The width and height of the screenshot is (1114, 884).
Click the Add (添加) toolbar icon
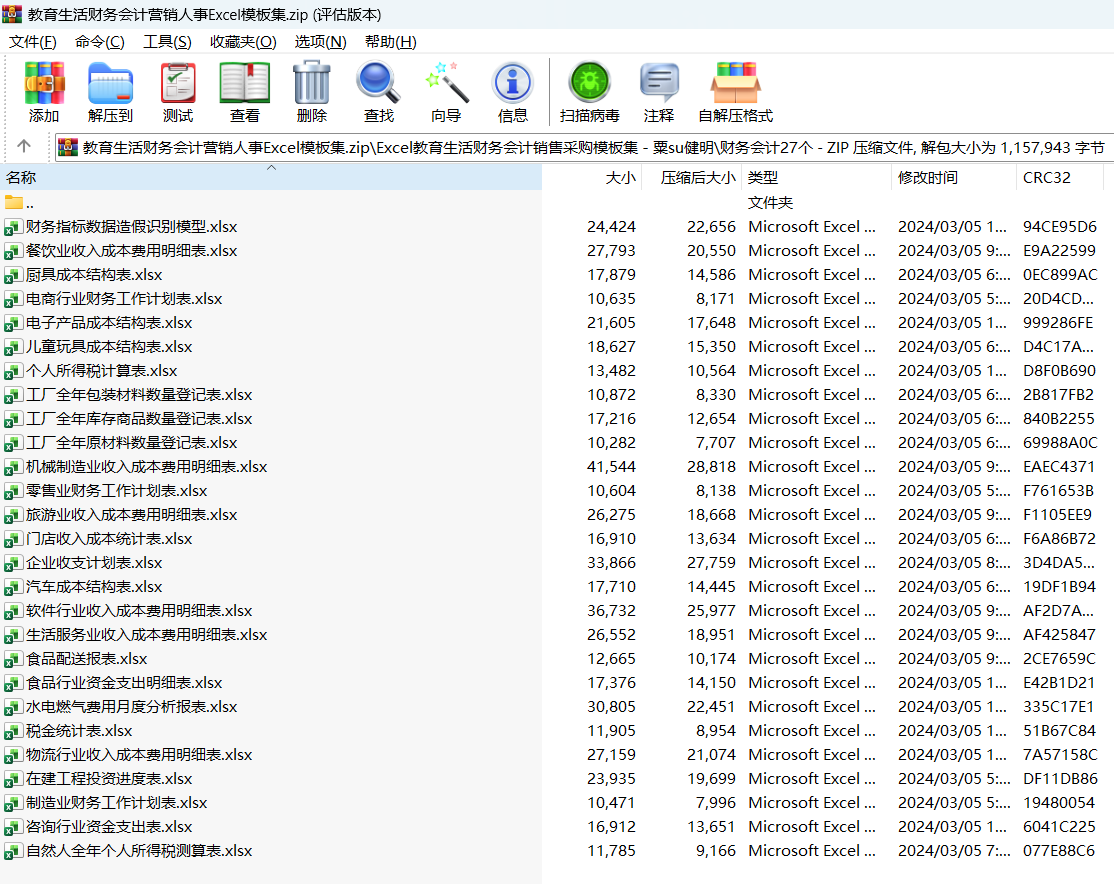tap(44, 91)
